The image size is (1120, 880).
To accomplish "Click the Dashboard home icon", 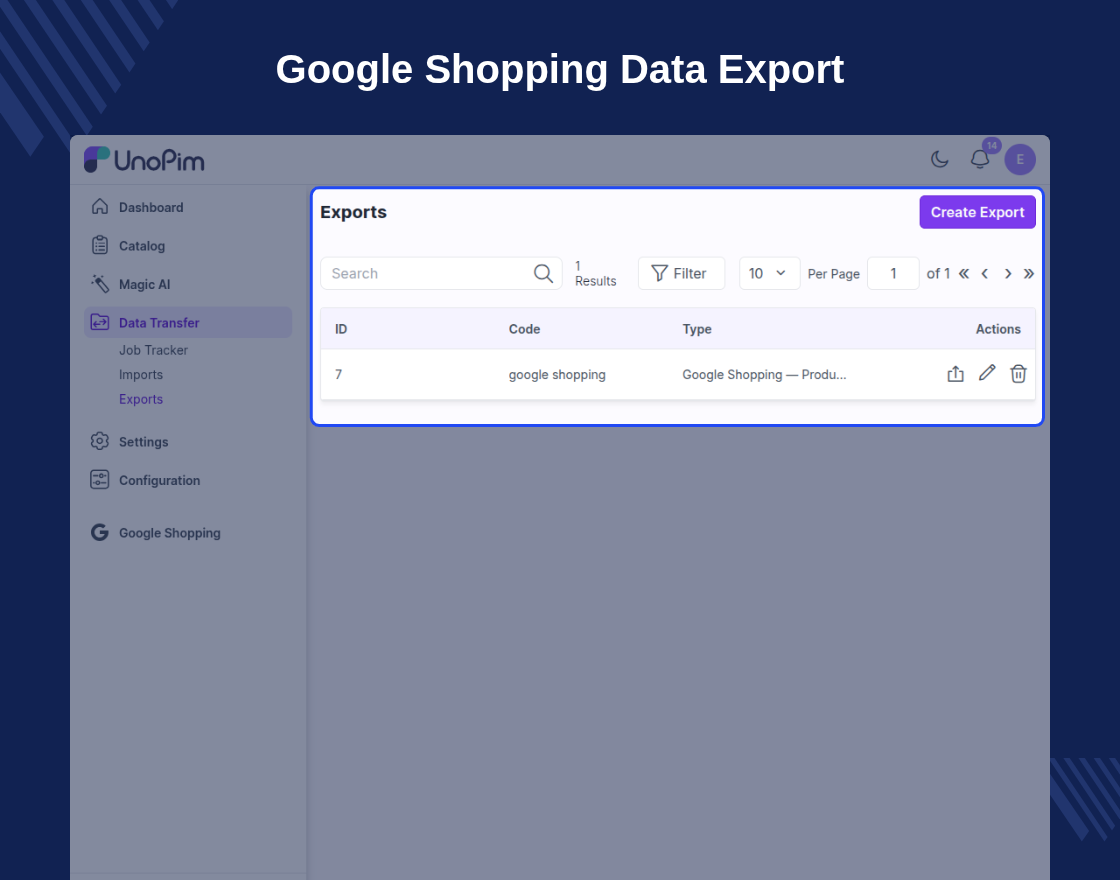I will (x=100, y=206).
